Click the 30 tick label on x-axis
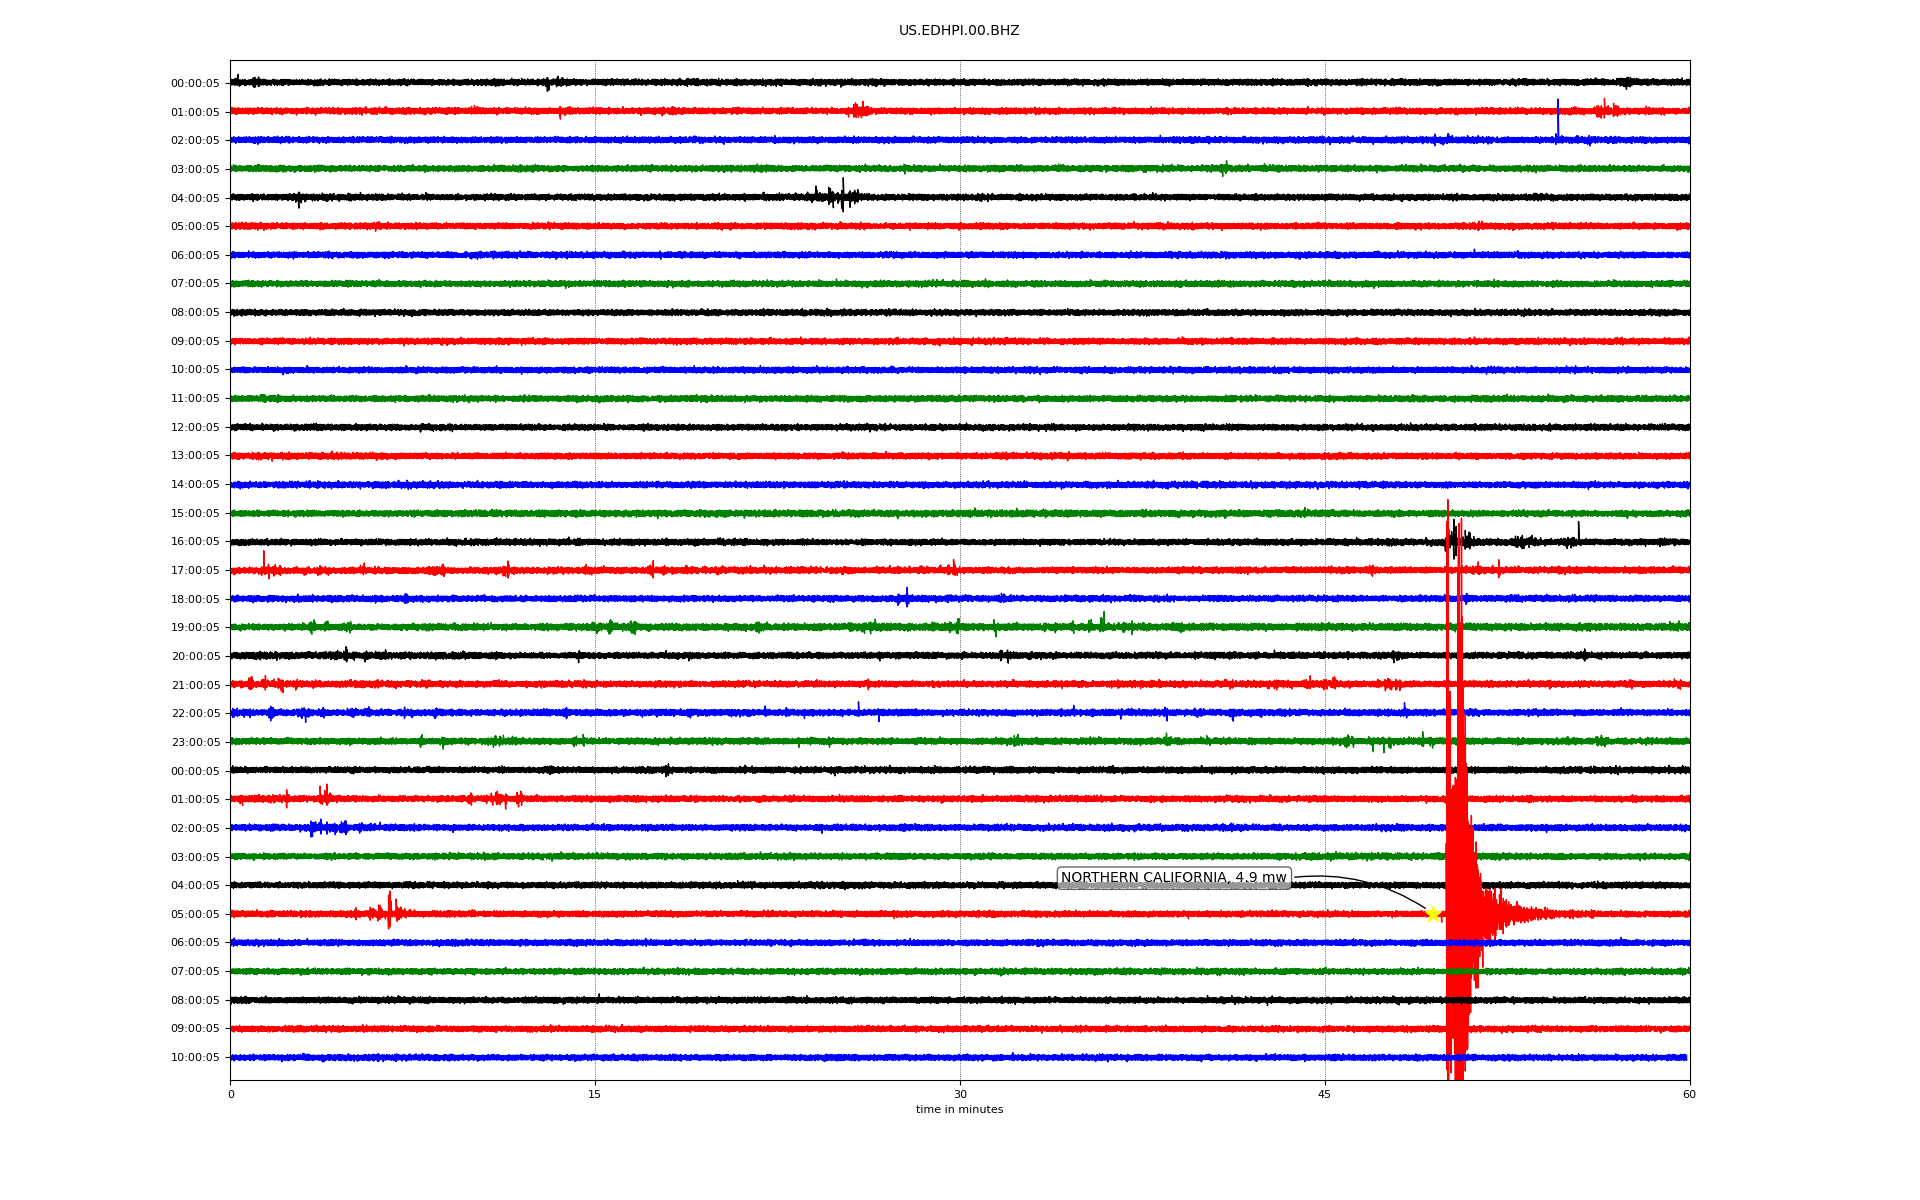The image size is (1920, 1200). pyautogui.click(x=960, y=1095)
